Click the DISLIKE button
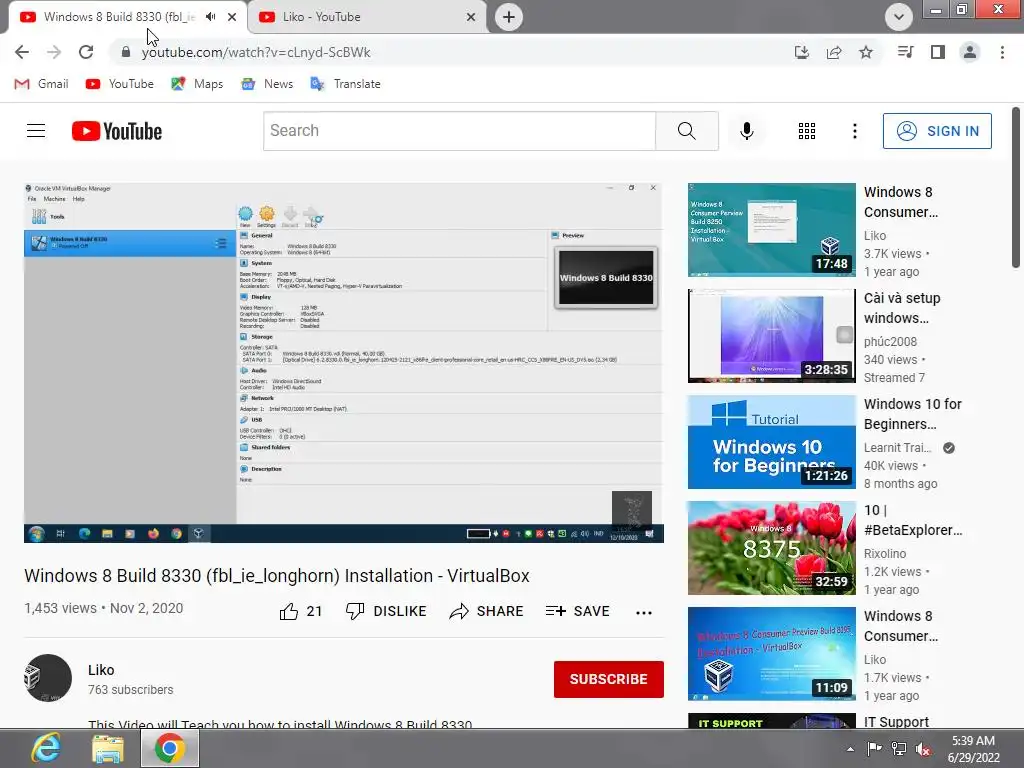 (386, 611)
